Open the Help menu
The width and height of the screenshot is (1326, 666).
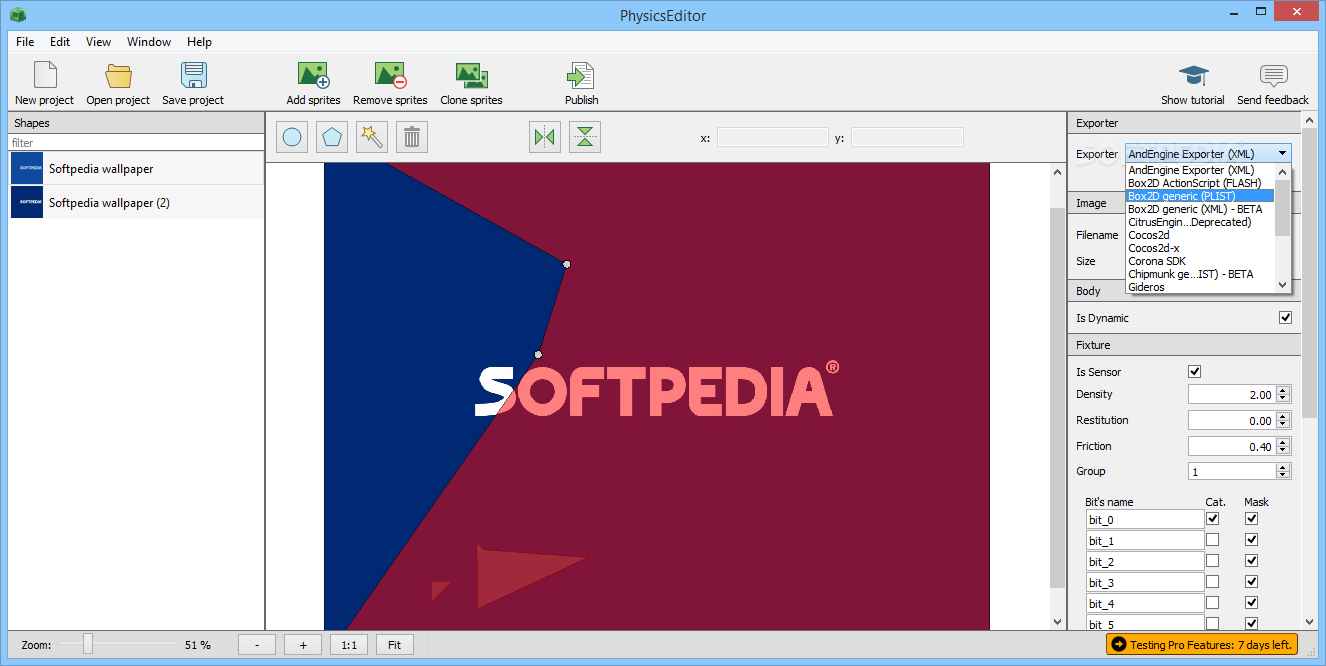[199, 42]
